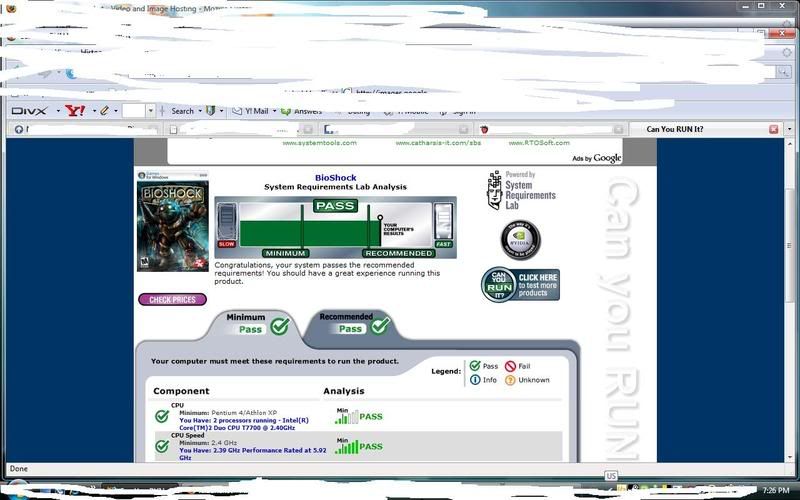Screen dimensions: 800x500
Task: Click the SLOW computer icon on meter
Action: pyautogui.click(x=227, y=220)
